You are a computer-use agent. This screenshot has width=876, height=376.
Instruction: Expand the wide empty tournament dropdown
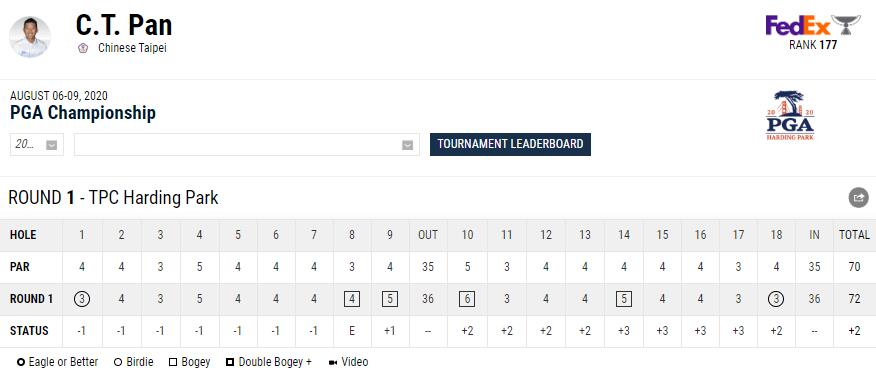coord(247,145)
